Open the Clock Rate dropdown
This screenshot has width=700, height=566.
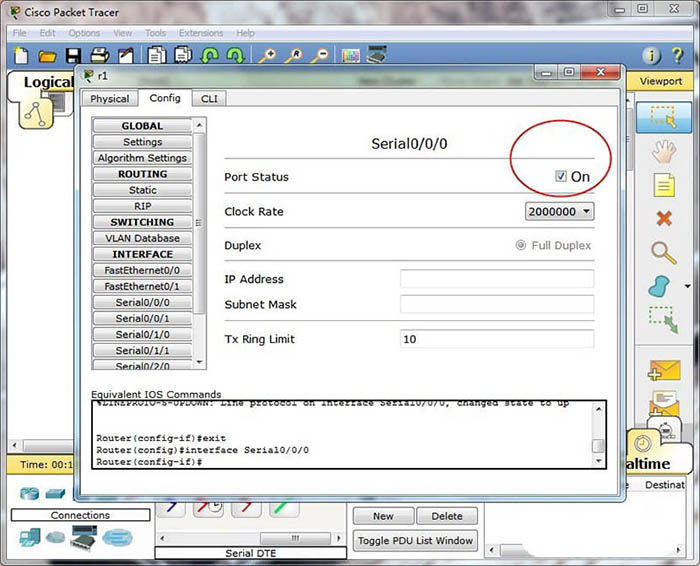559,212
